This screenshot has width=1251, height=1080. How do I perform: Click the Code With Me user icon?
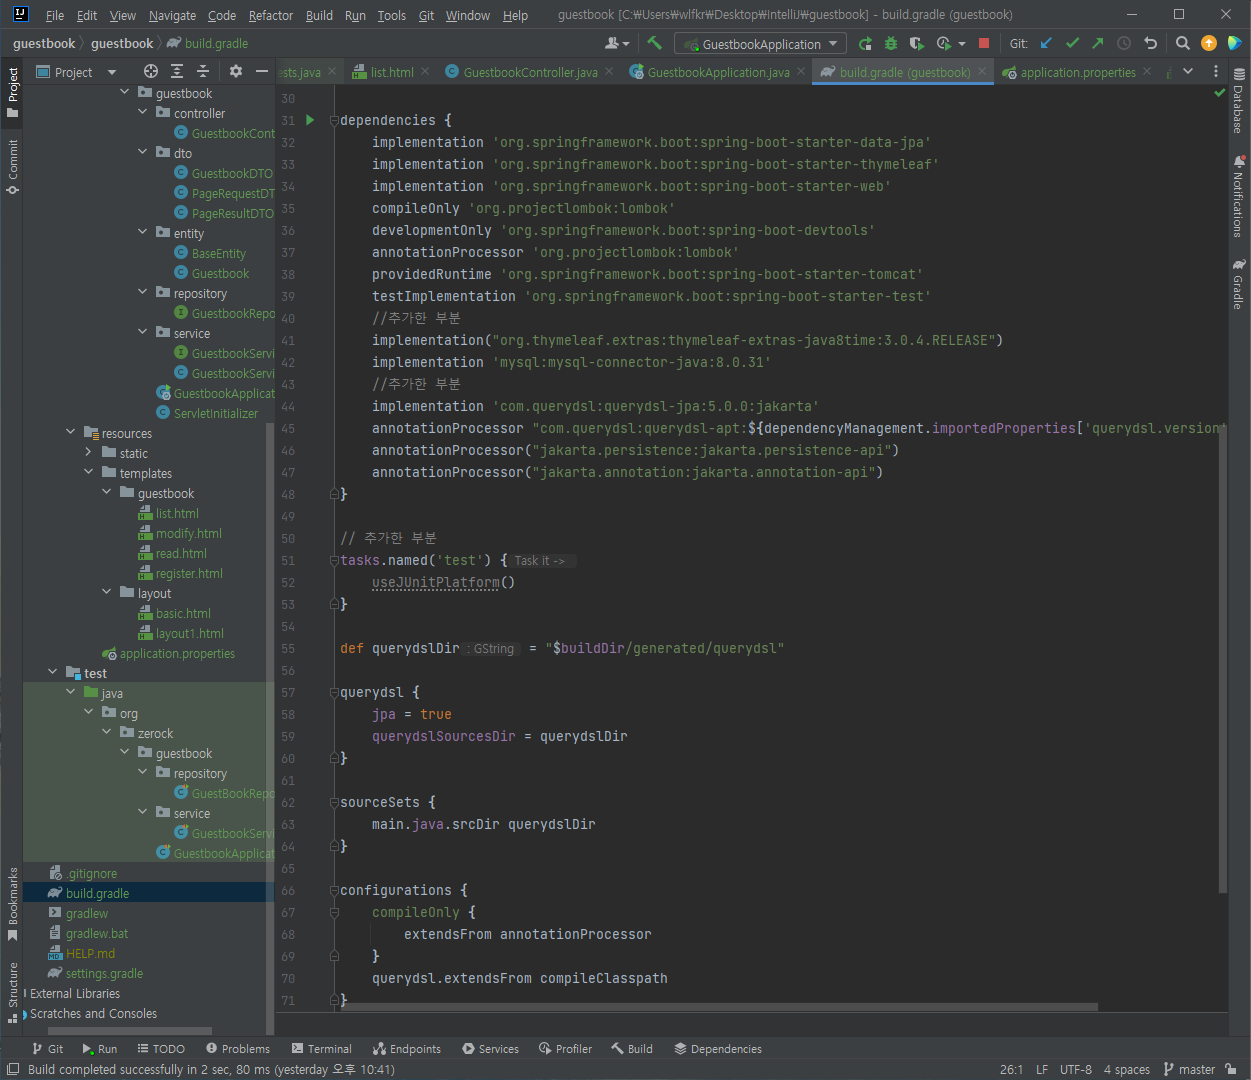(617, 43)
